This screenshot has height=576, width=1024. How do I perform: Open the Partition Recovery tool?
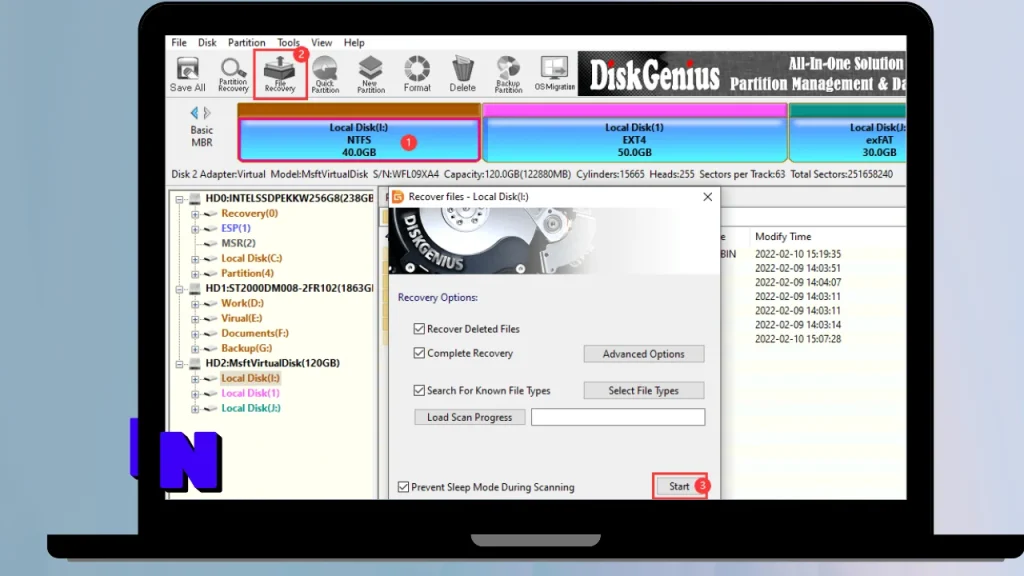[233, 74]
